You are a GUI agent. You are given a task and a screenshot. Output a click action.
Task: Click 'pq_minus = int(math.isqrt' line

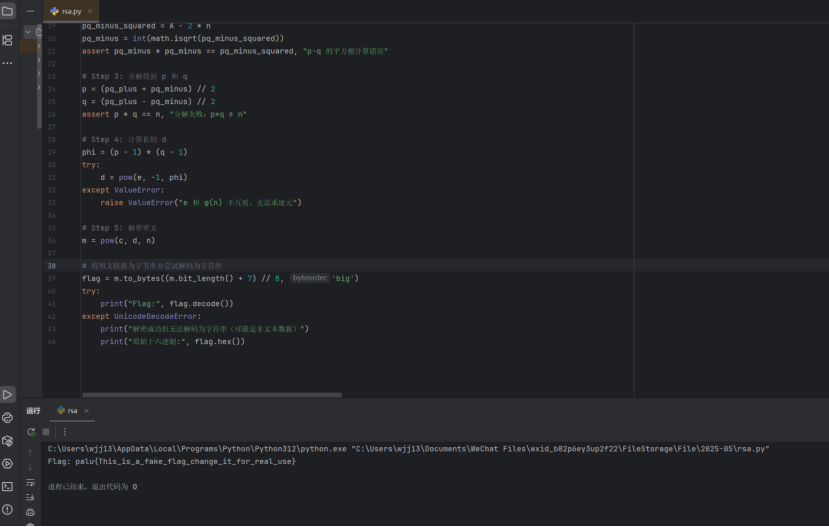183,39
